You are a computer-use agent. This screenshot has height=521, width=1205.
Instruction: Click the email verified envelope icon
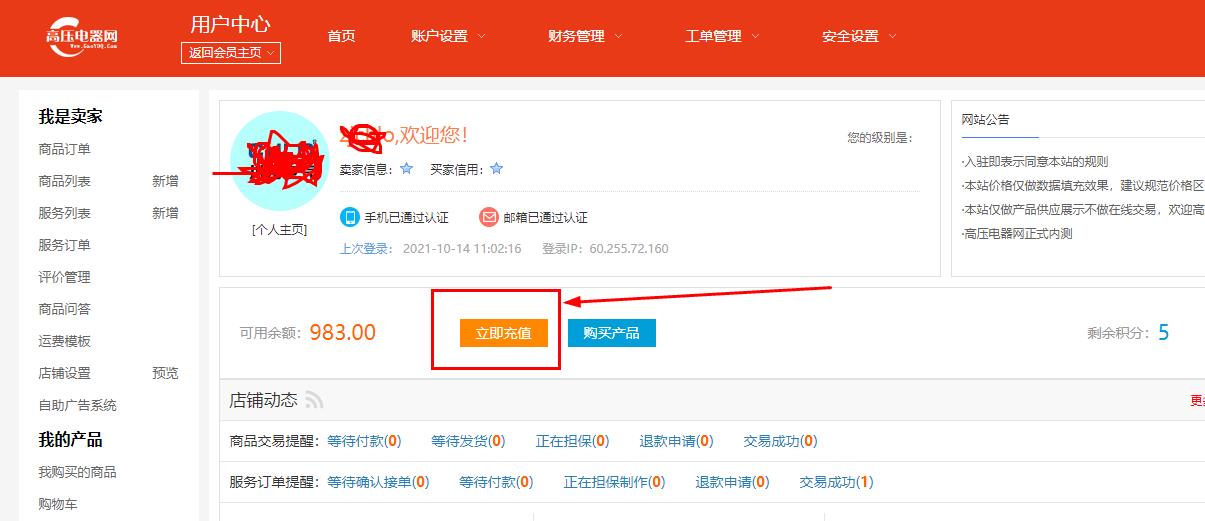coord(488,217)
